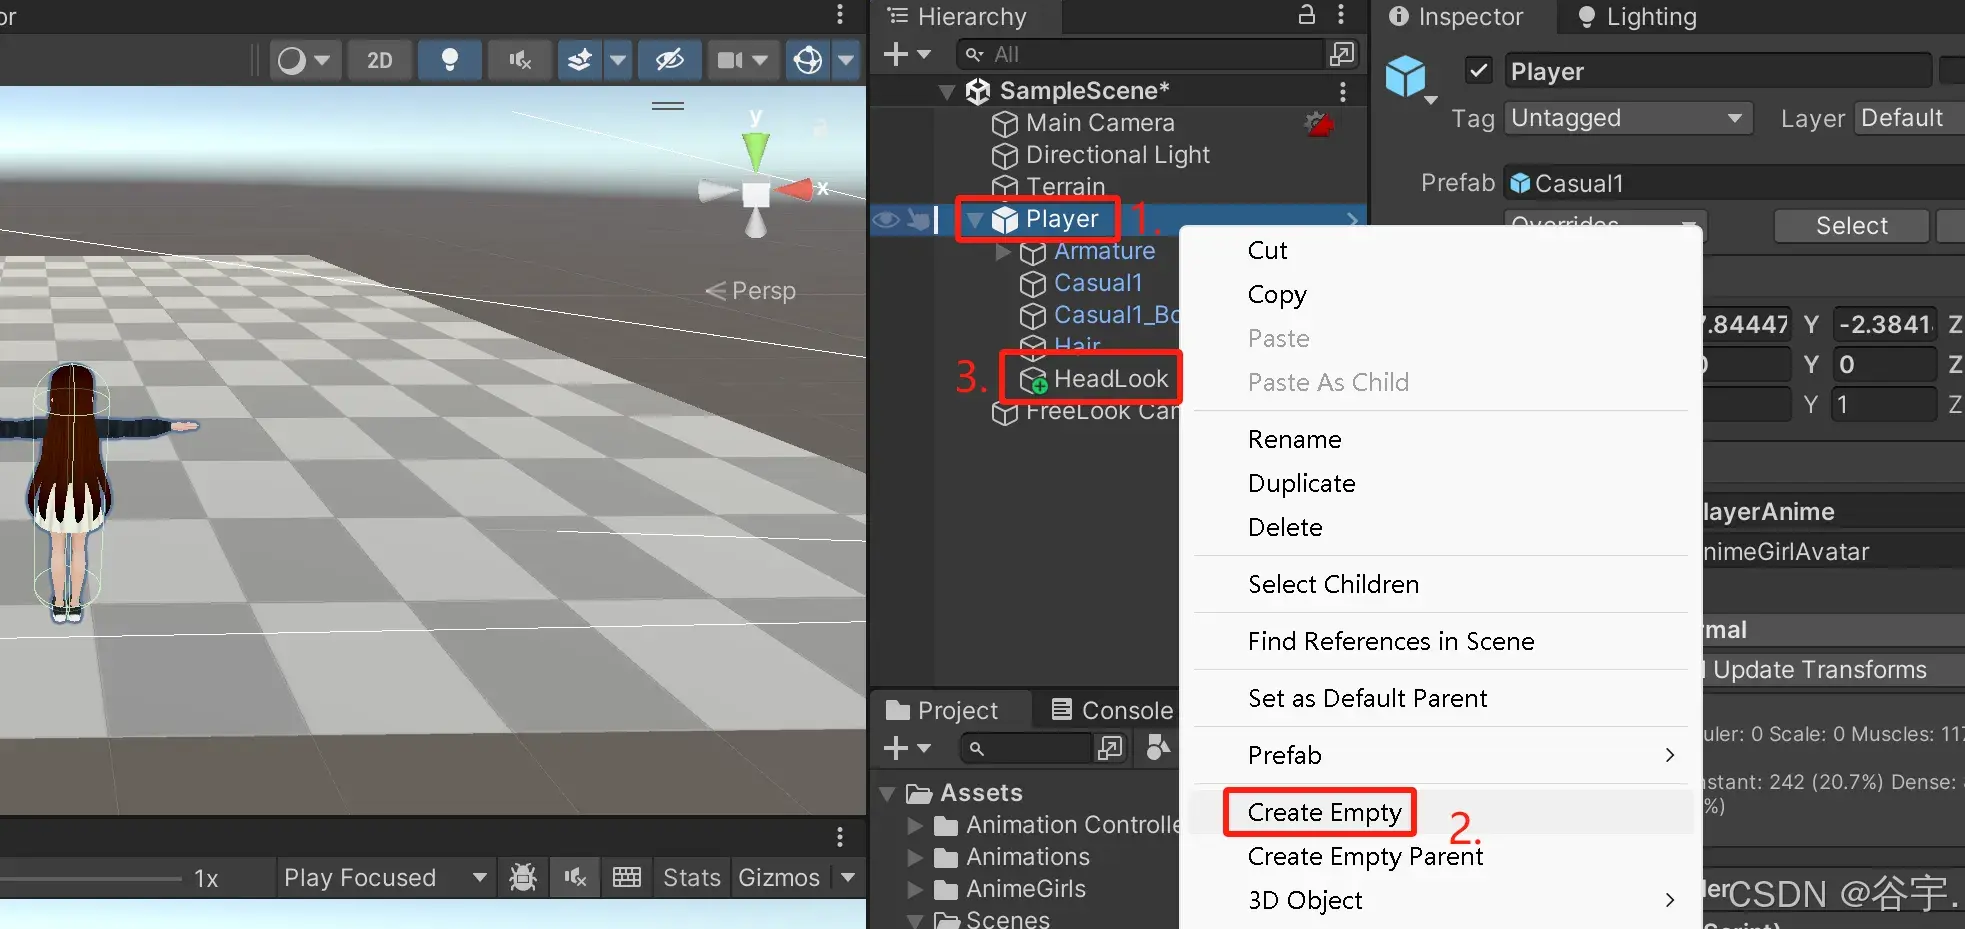This screenshot has width=1965, height=929.
Task: Collapse the Player object tree
Action: (x=974, y=219)
